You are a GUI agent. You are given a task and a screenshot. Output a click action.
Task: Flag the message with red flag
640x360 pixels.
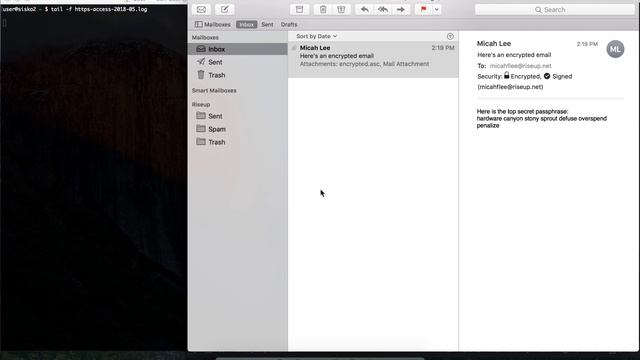point(423,9)
